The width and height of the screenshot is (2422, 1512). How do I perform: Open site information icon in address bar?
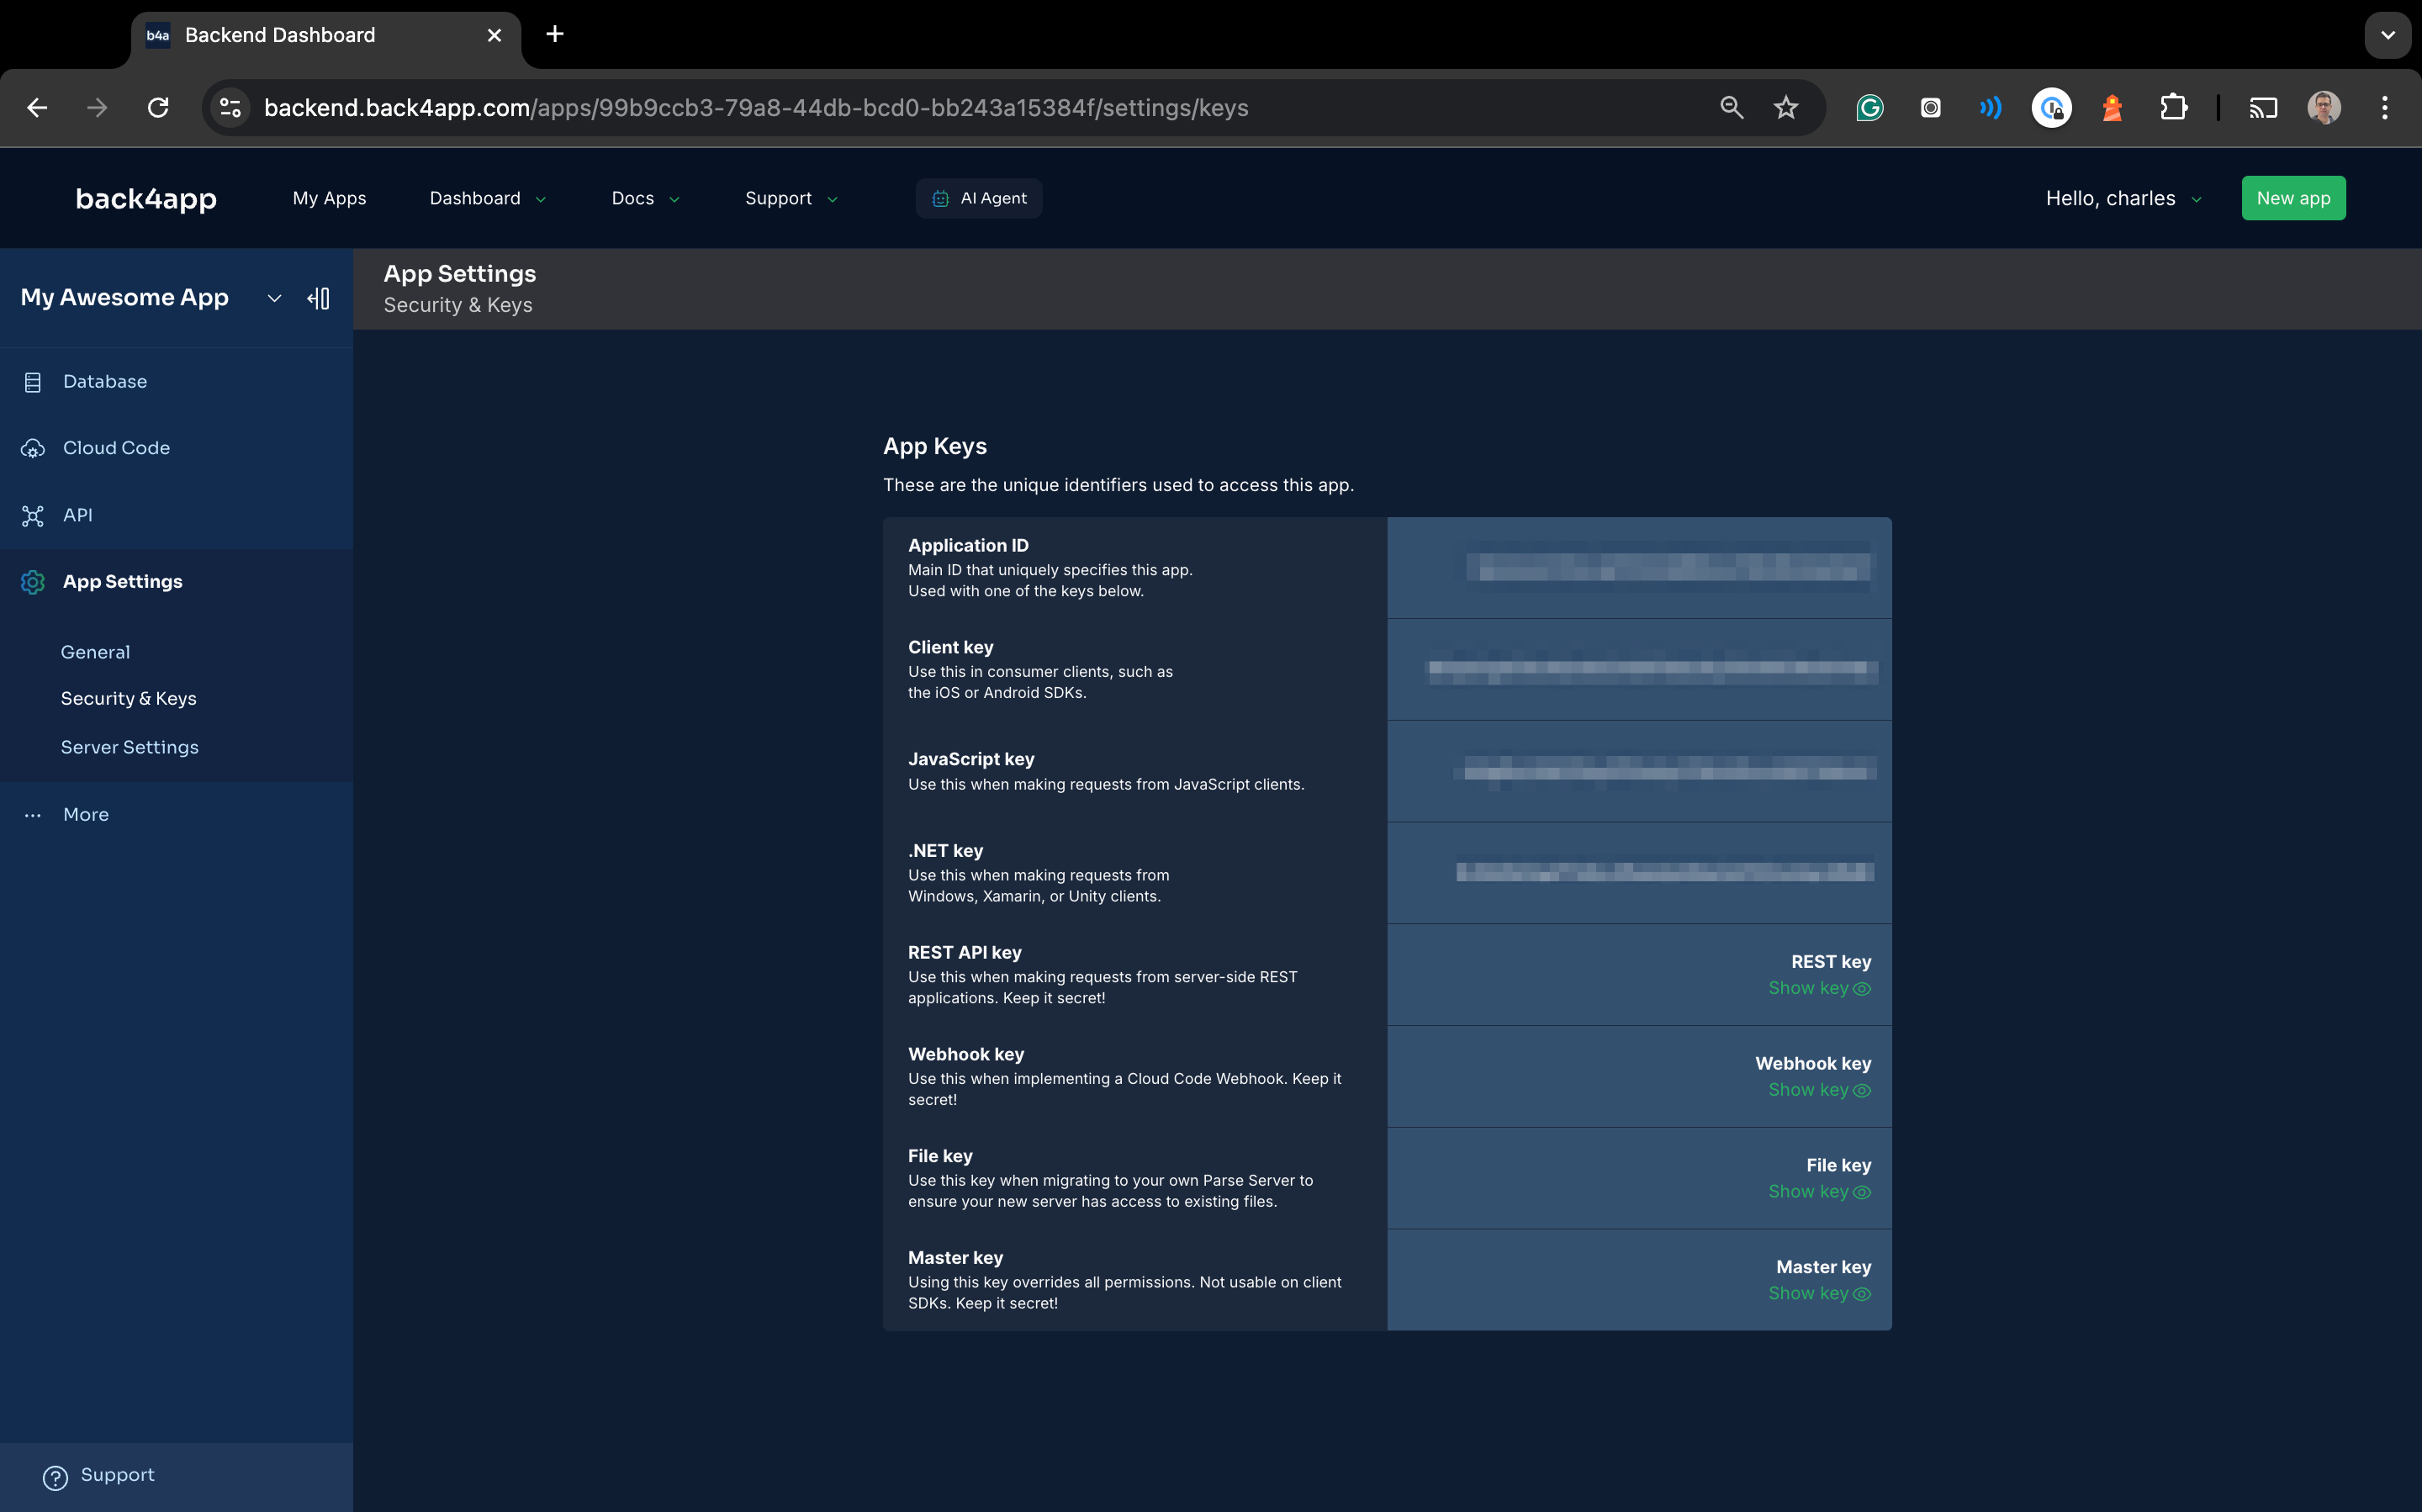pos(231,108)
